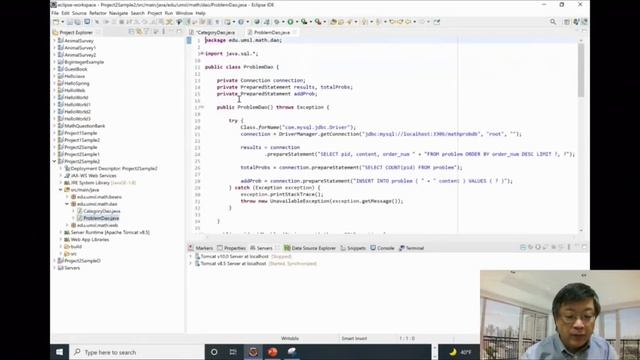This screenshot has width=640, height=360.
Task: Click the Open Perspective icon at top right
Action: point(567,22)
